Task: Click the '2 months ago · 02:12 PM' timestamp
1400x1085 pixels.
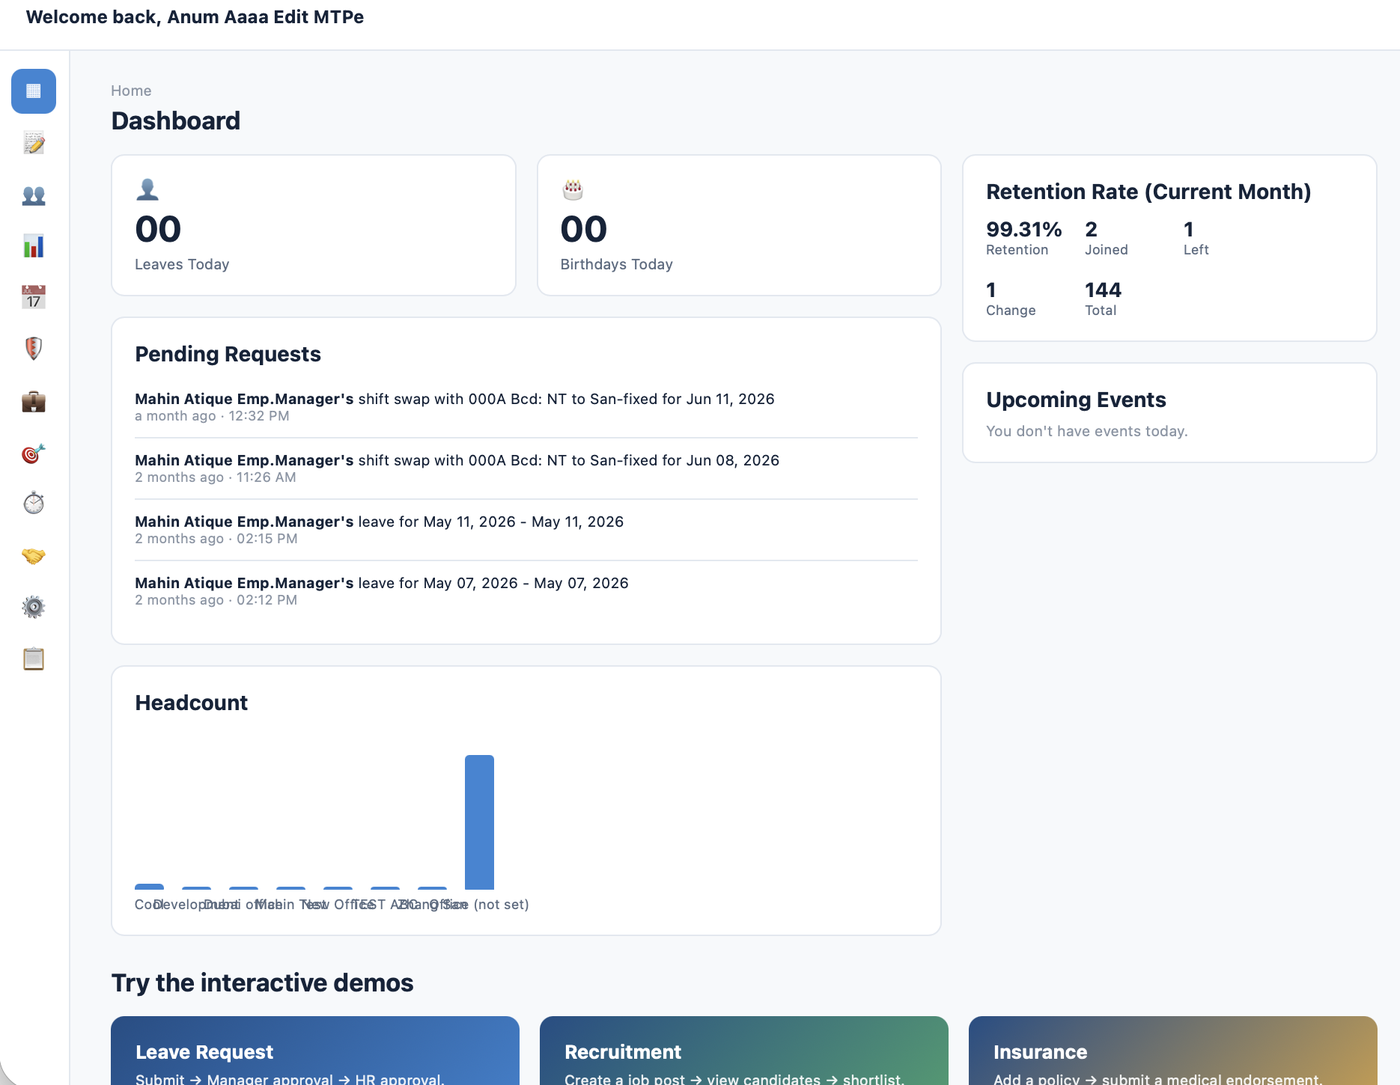Action: pos(216,600)
